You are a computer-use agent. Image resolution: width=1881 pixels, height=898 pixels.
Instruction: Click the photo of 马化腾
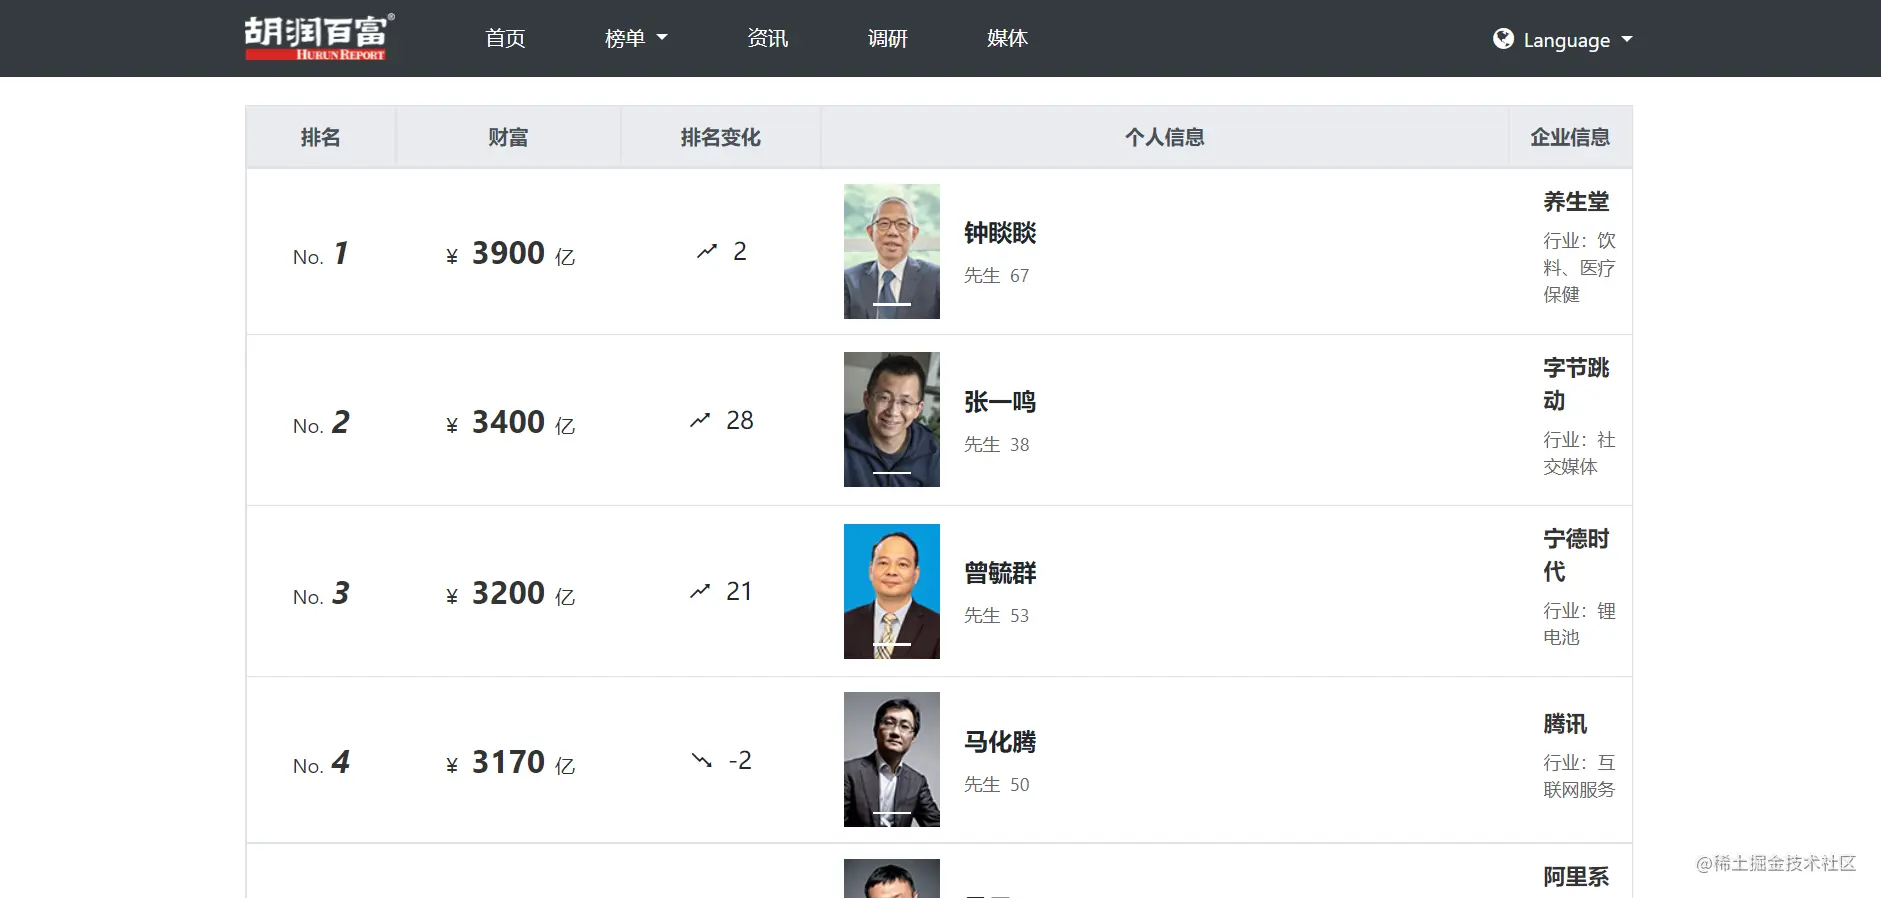click(892, 760)
